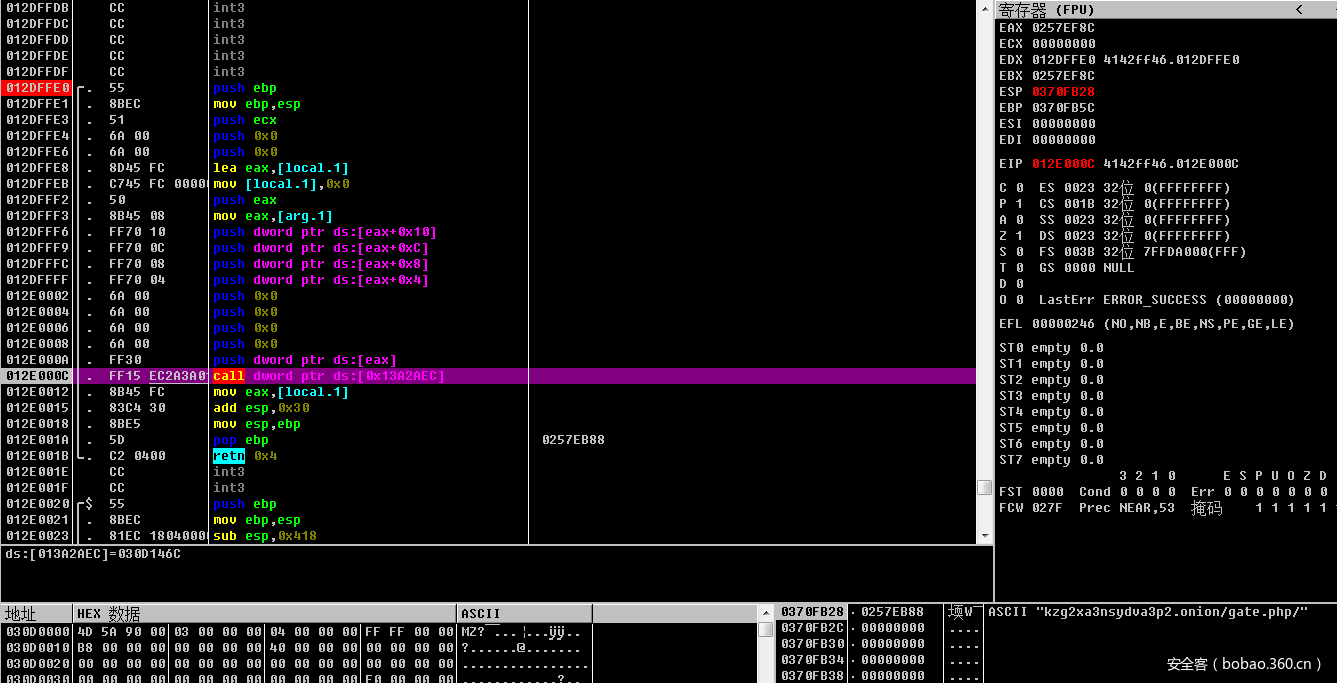The height and width of the screenshot is (683, 1337).
Task: Click the disassembly scrollbar down arrow
Action: coord(985,536)
